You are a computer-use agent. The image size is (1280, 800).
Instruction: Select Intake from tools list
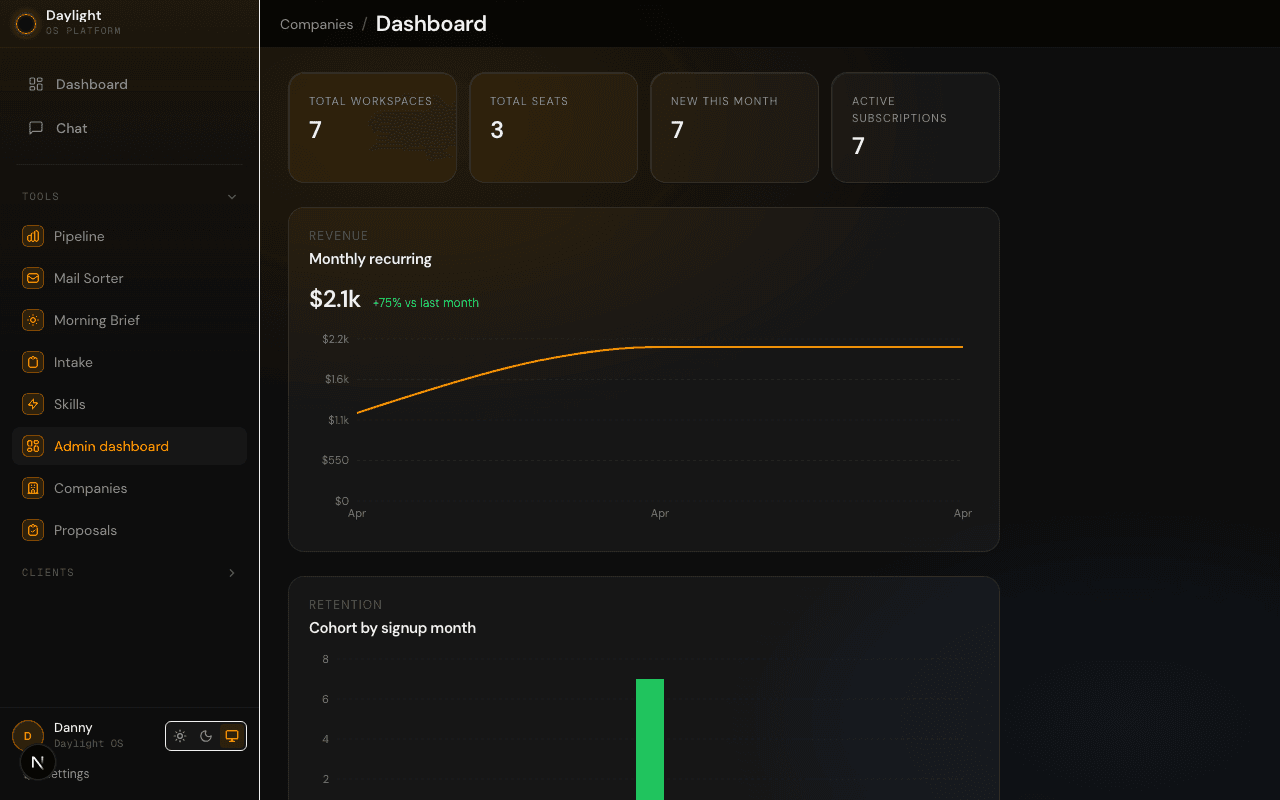[x=130, y=362]
